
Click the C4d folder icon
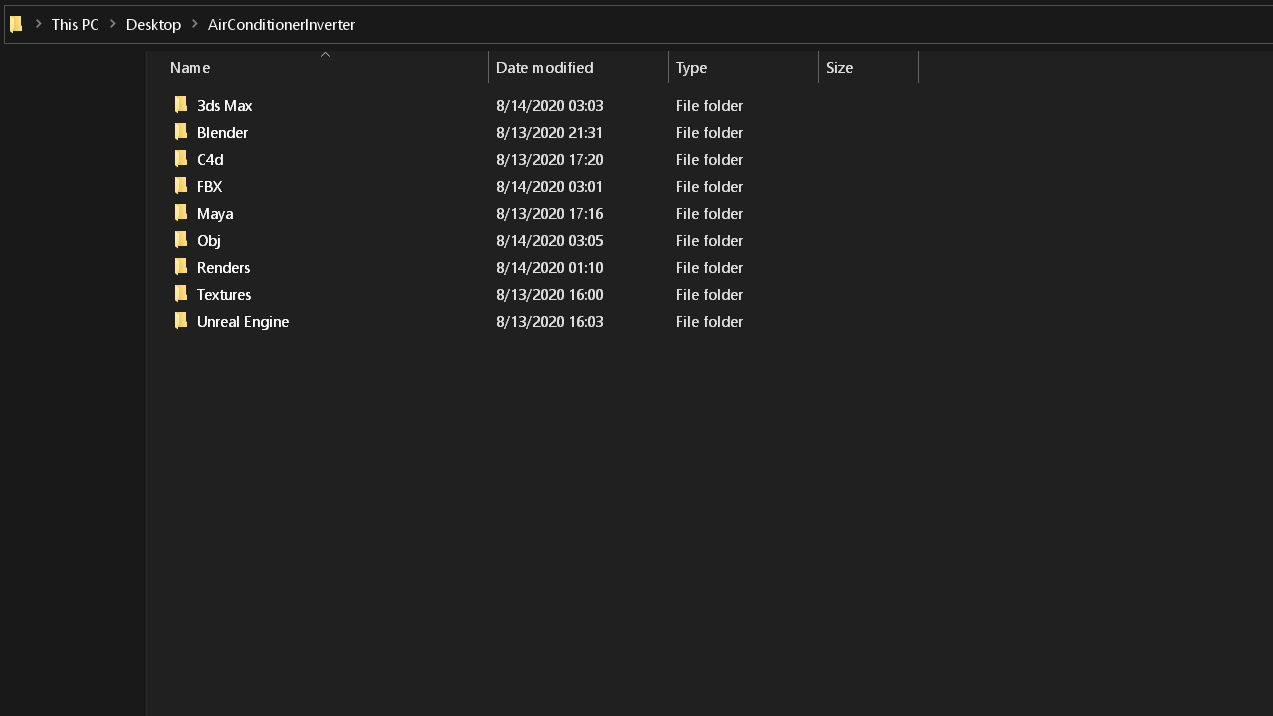point(181,159)
